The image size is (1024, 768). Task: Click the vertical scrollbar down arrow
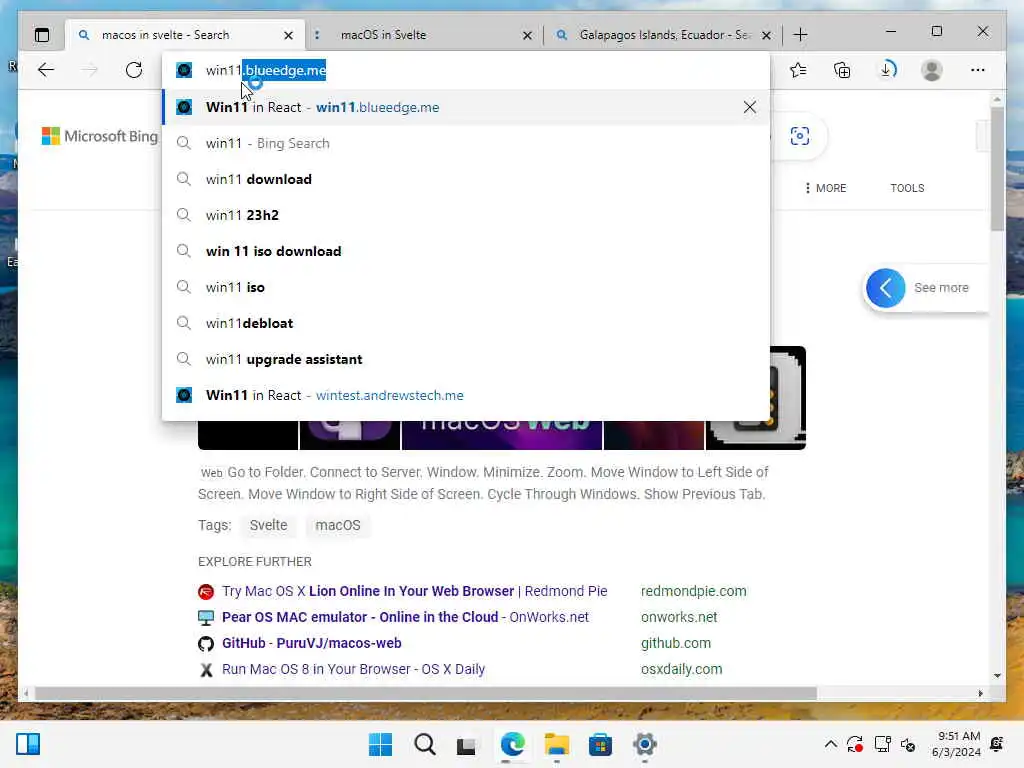pos(997,676)
